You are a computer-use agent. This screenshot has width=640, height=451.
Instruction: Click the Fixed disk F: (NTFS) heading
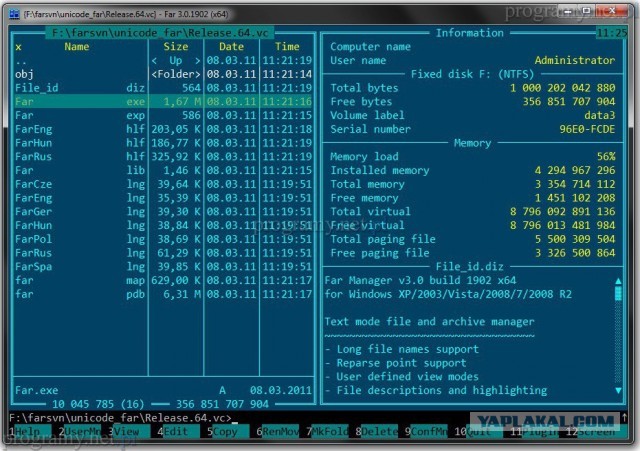(x=472, y=74)
